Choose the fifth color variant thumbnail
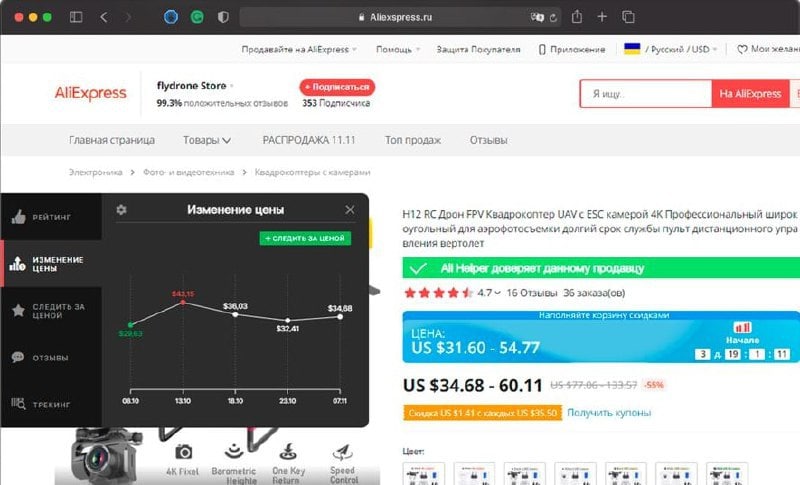Screen dimensions: 800x485 click(x=626, y=474)
